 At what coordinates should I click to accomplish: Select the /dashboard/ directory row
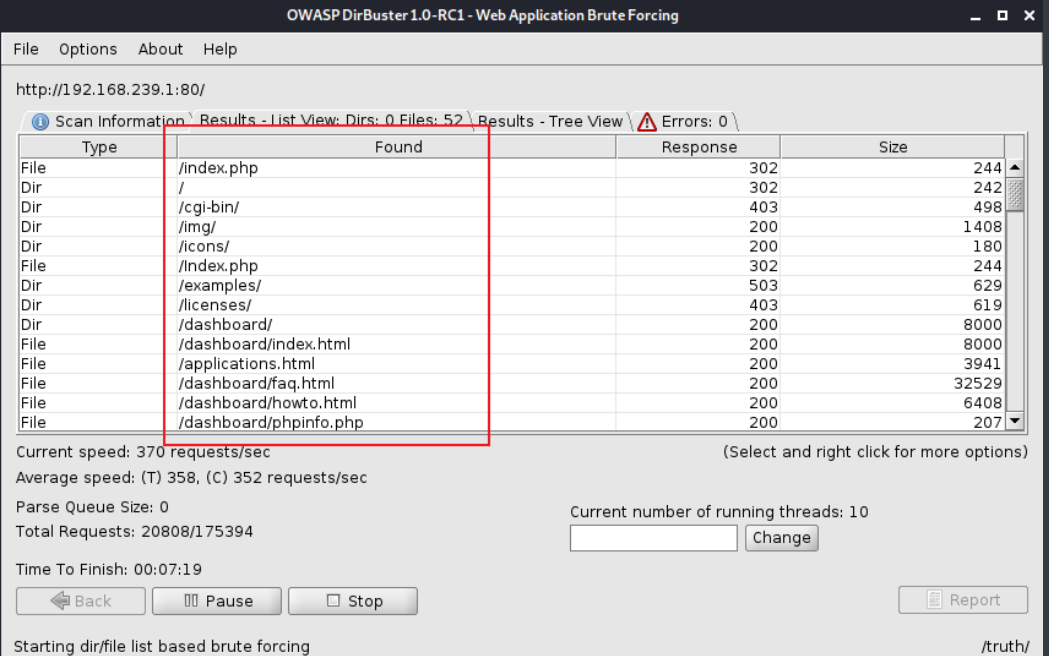pos(512,324)
